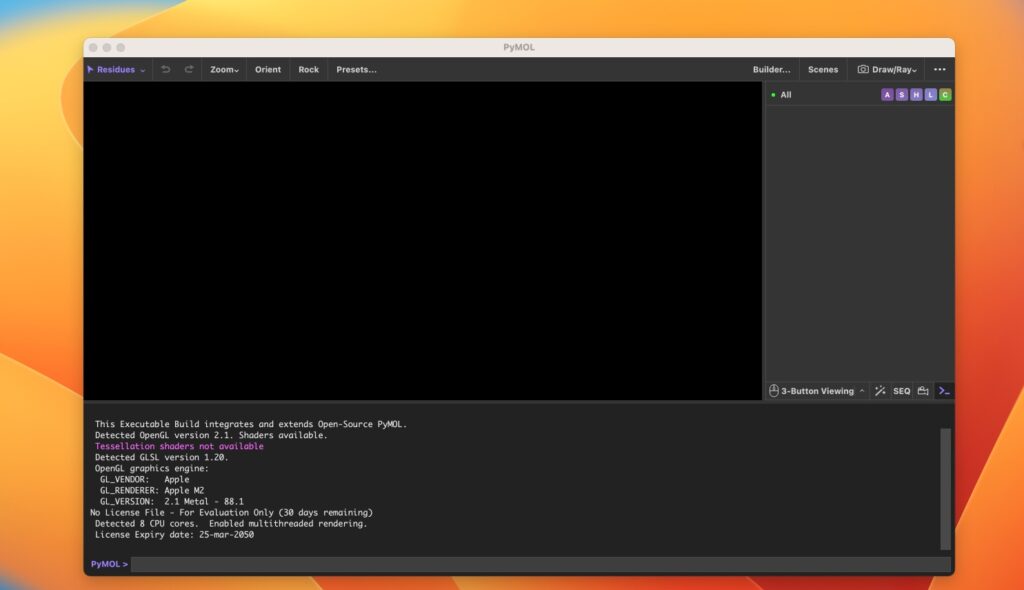Open the Residues selection dropdown

pyautogui.click(x=116, y=69)
